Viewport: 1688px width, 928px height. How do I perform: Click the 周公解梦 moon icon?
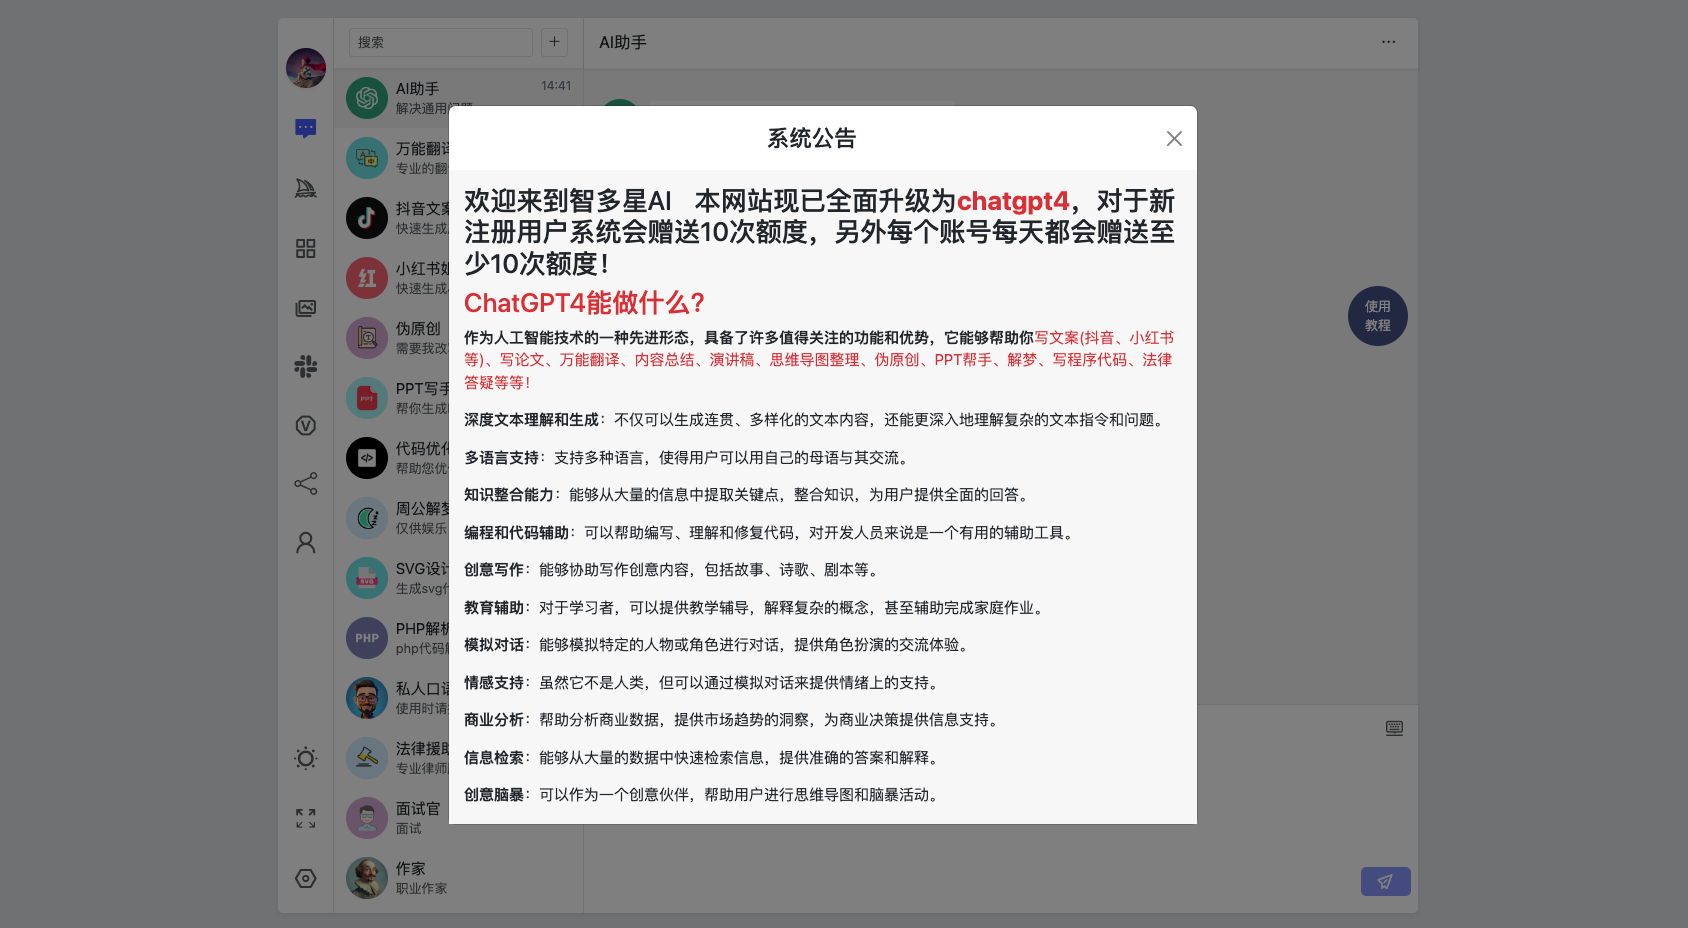point(367,518)
